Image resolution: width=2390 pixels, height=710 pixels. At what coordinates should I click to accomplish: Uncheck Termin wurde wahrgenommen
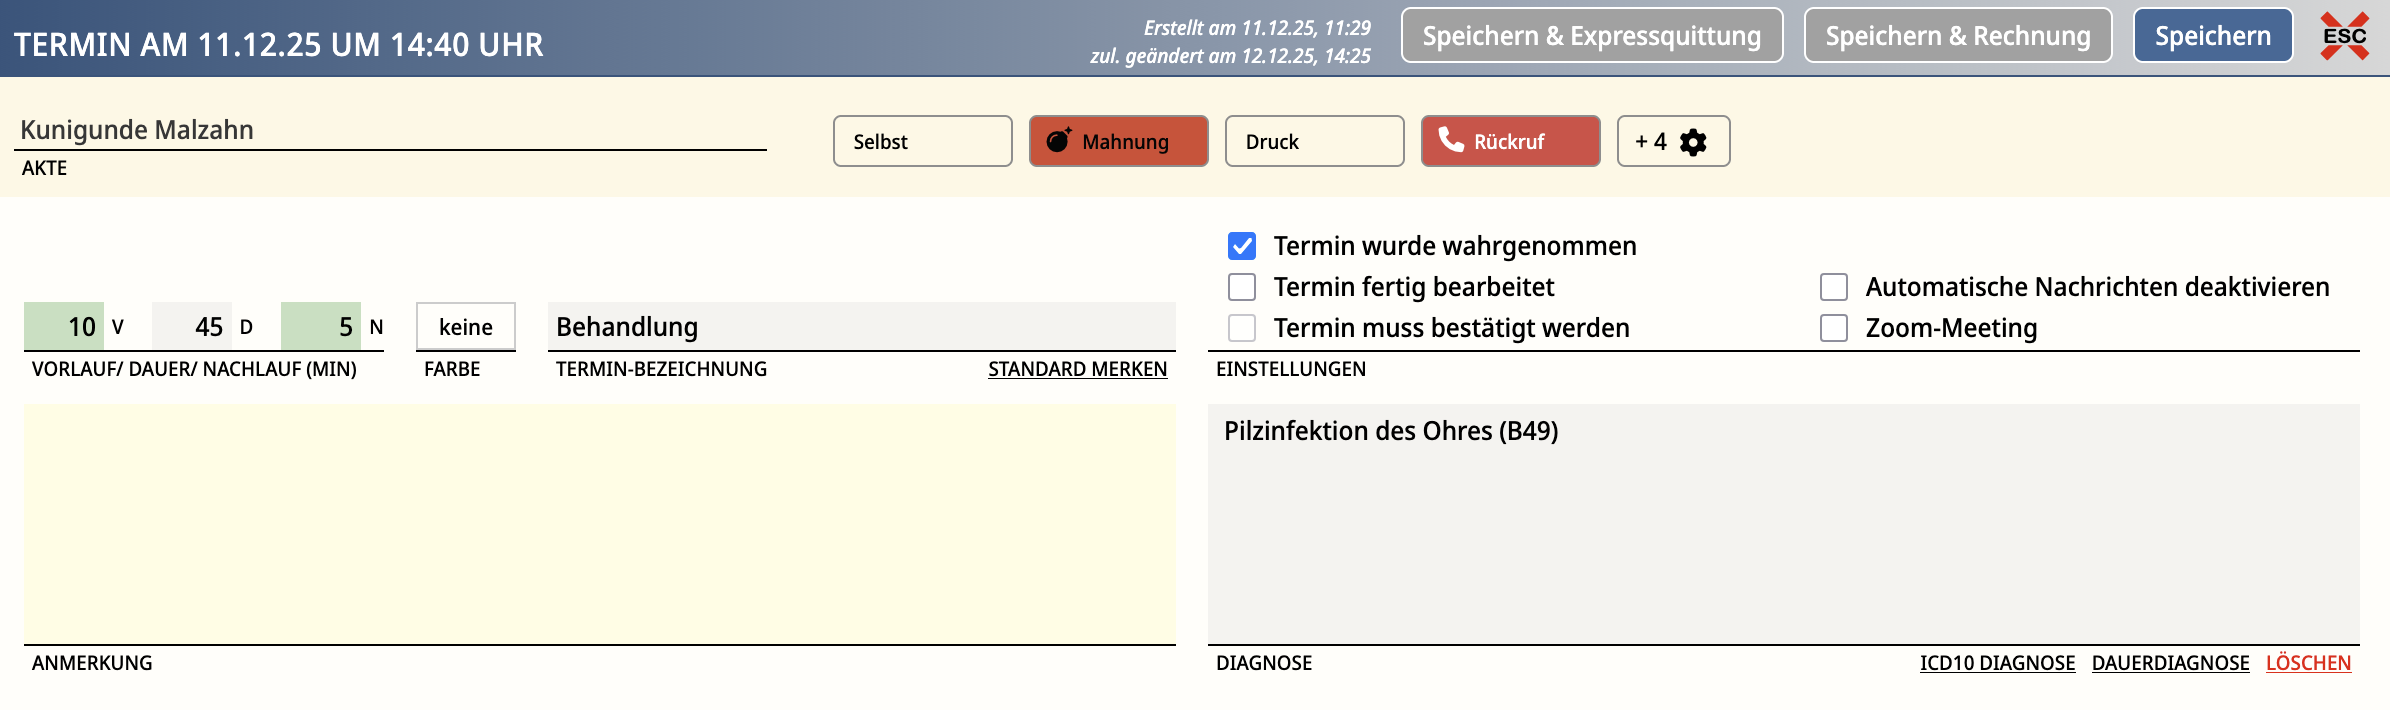click(1242, 246)
